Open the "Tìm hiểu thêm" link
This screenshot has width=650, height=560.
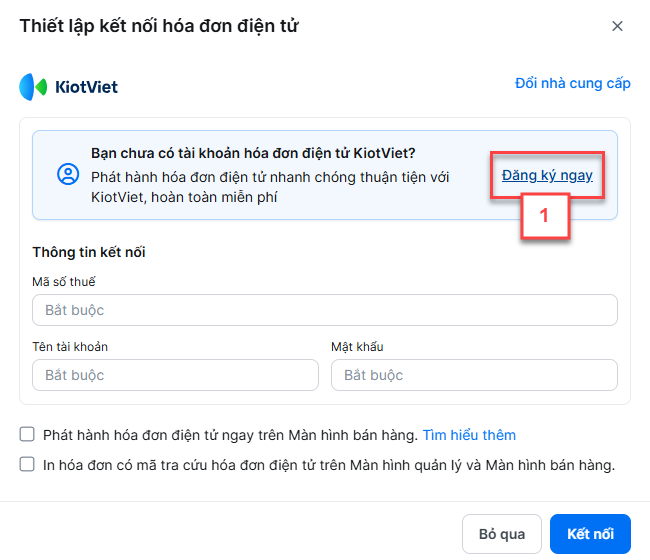click(469, 435)
